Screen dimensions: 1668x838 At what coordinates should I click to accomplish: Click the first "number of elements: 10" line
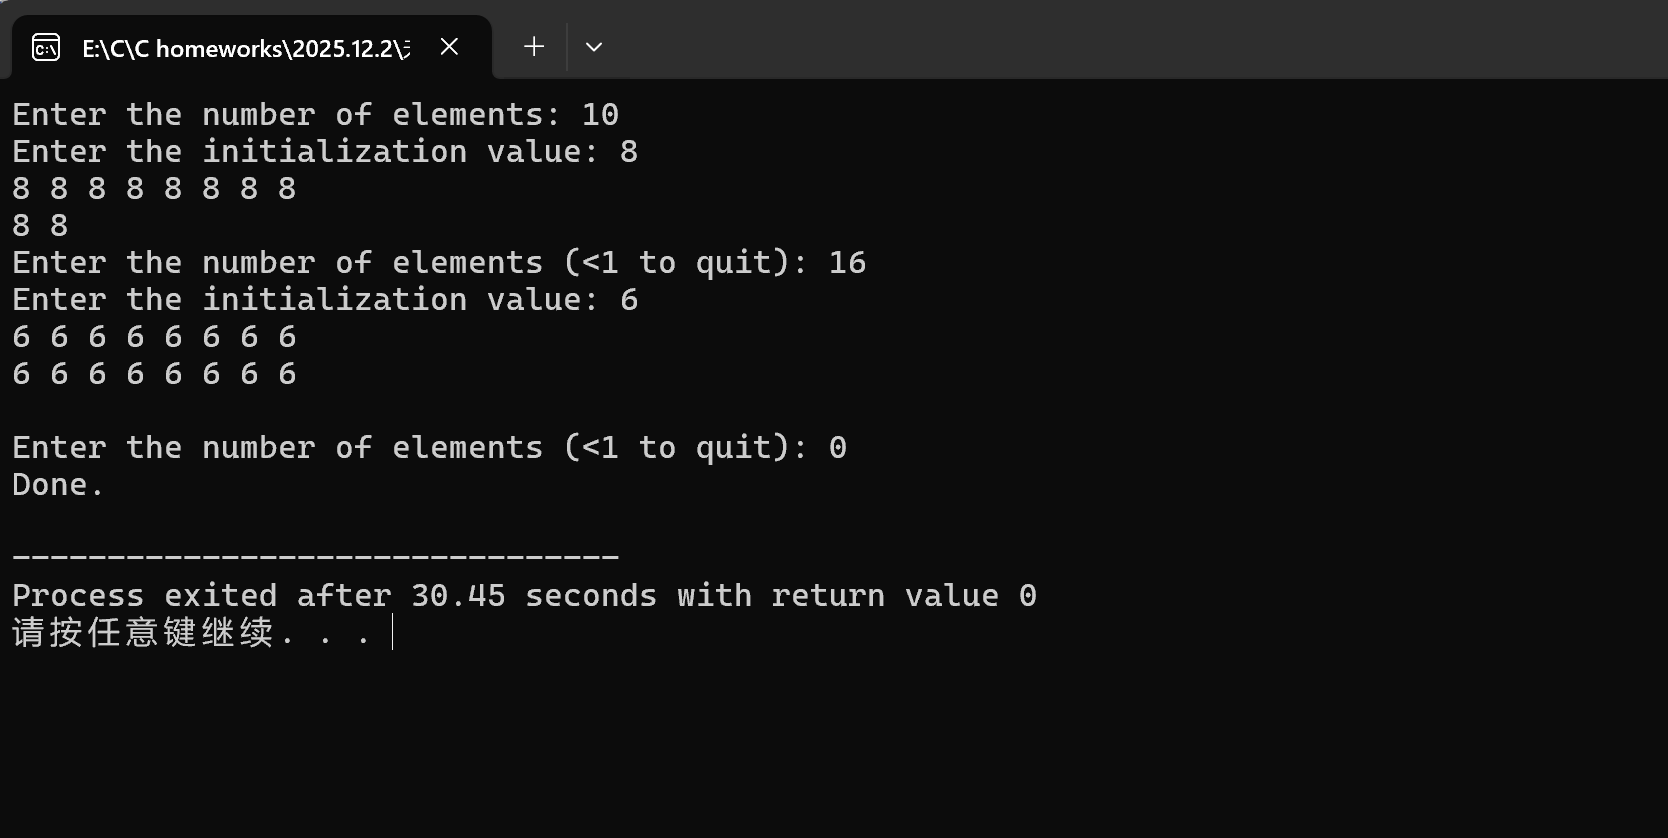[x=315, y=115]
